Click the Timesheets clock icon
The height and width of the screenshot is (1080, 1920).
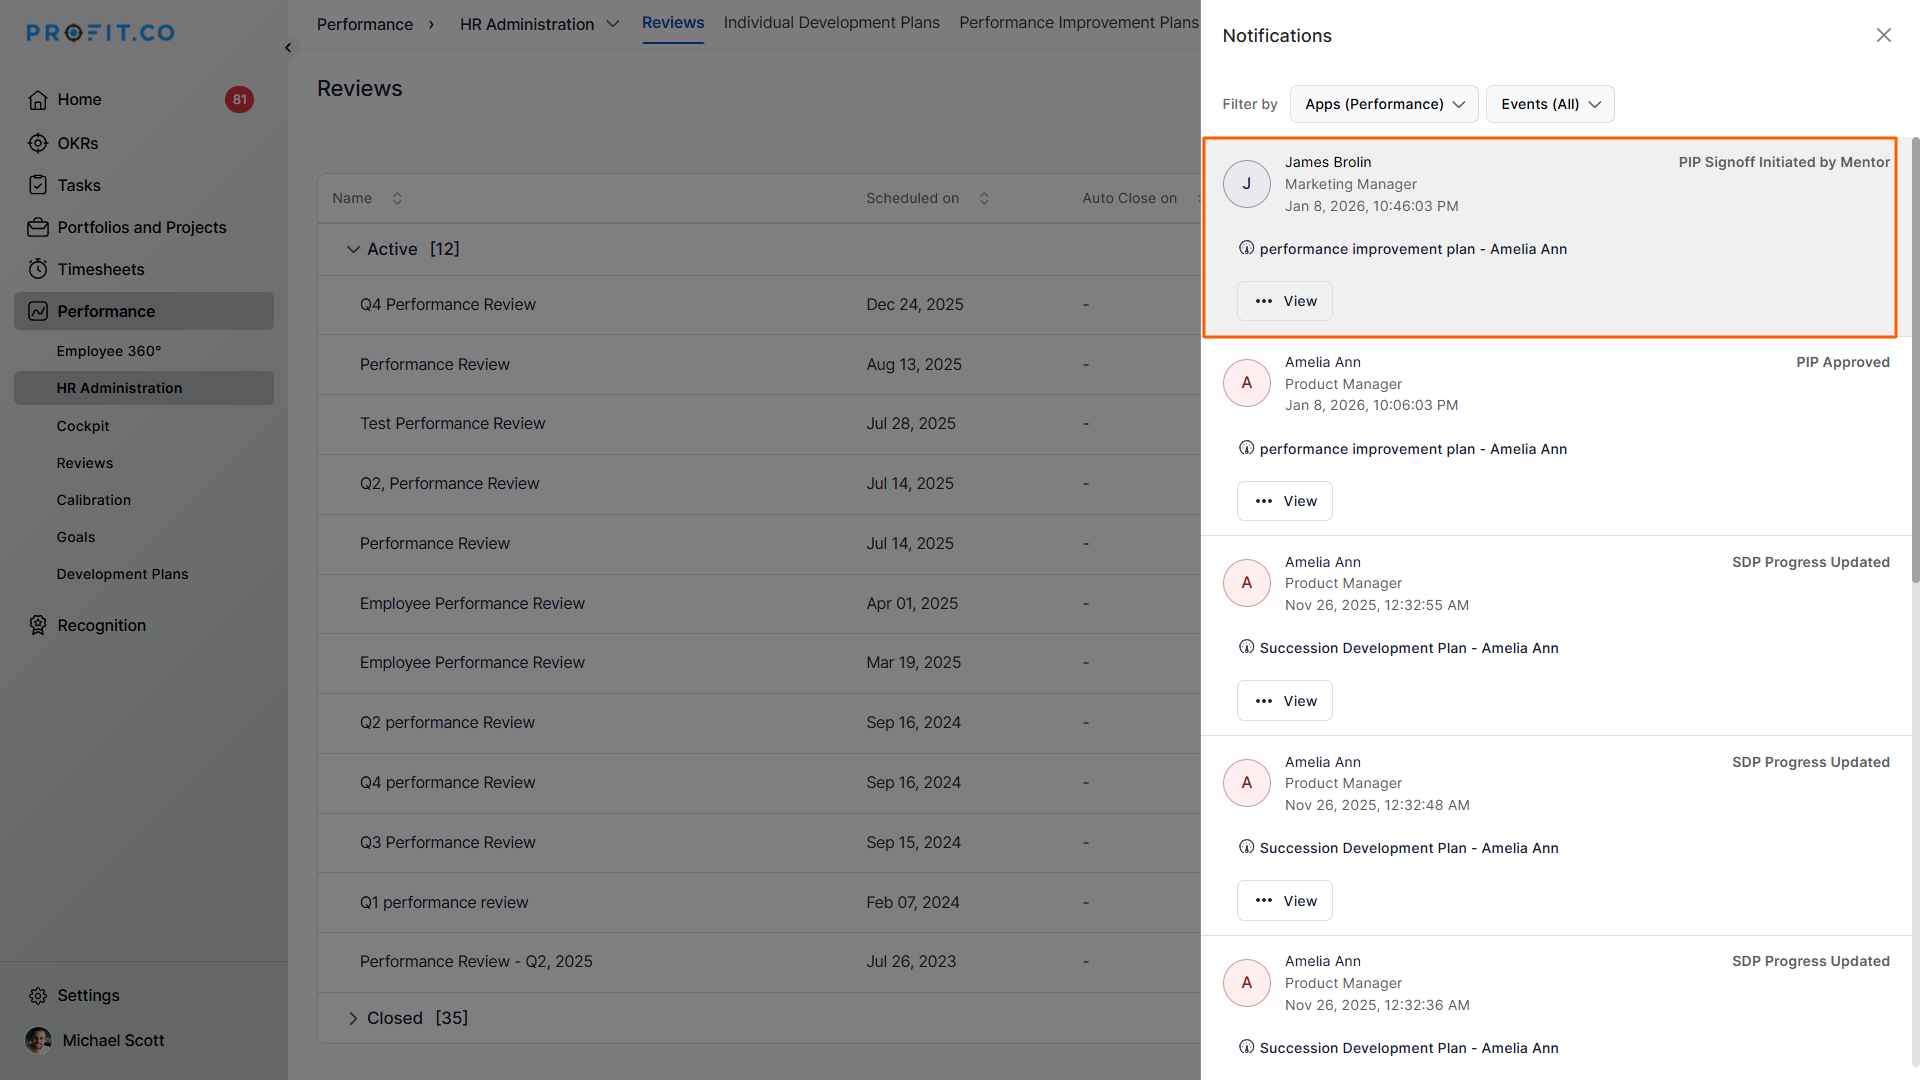coord(38,269)
